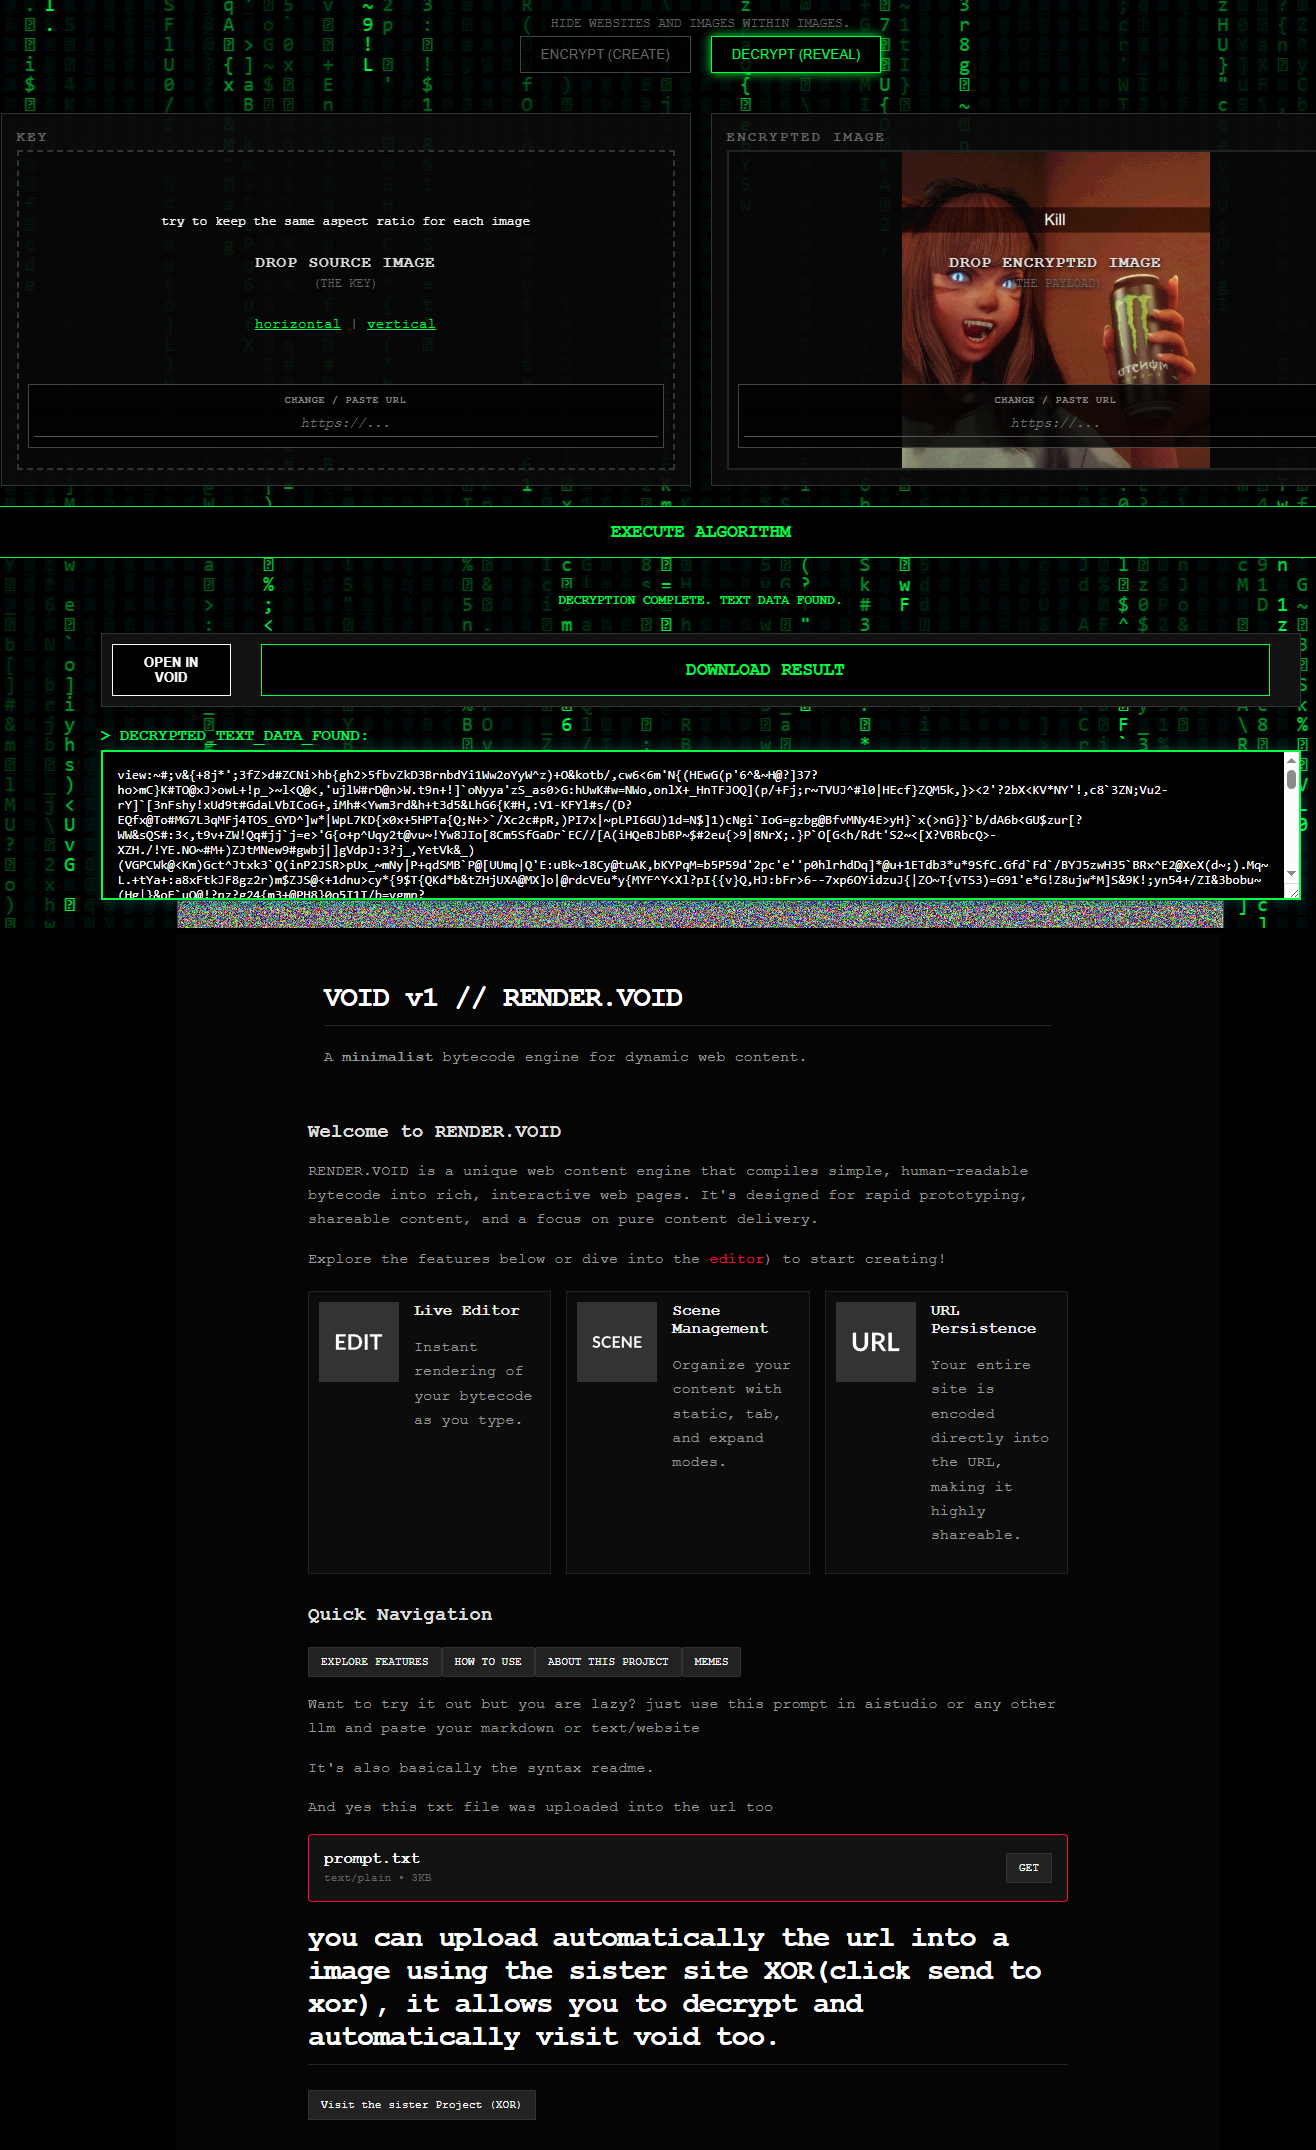Open the red editor link
This screenshot has height=2150, width=1316.
click(x=737, y=1259)
